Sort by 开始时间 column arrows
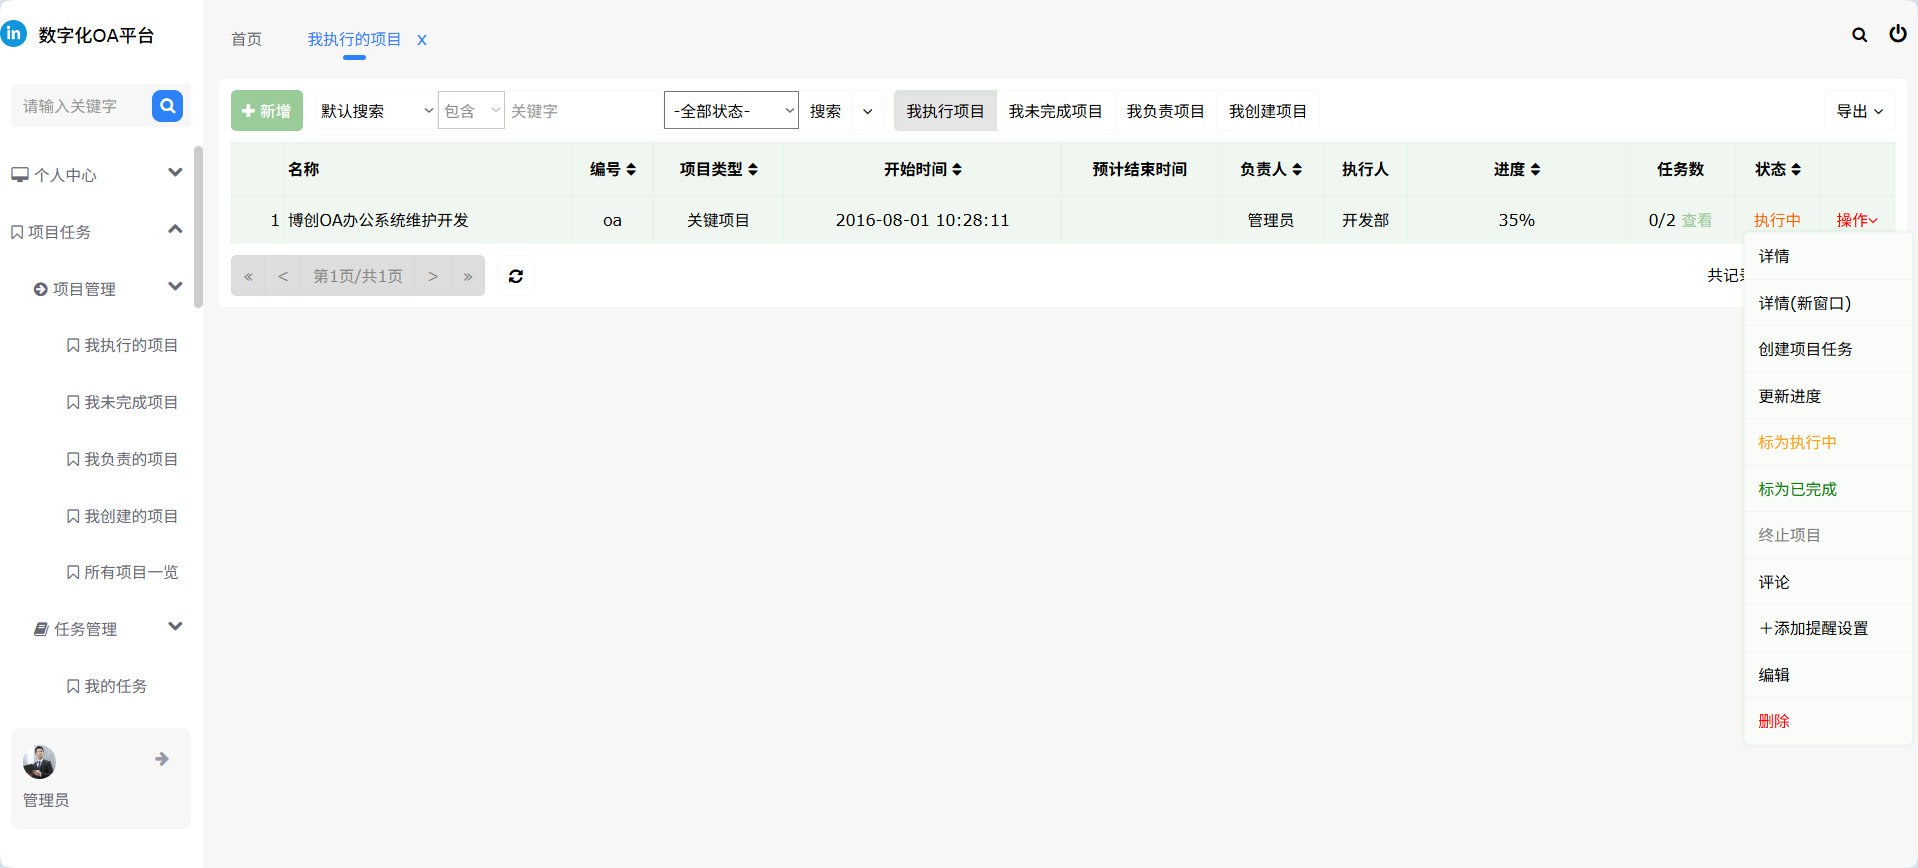Image resolution: width=1918 pixels, height=868 pixels. click(957, 170)
